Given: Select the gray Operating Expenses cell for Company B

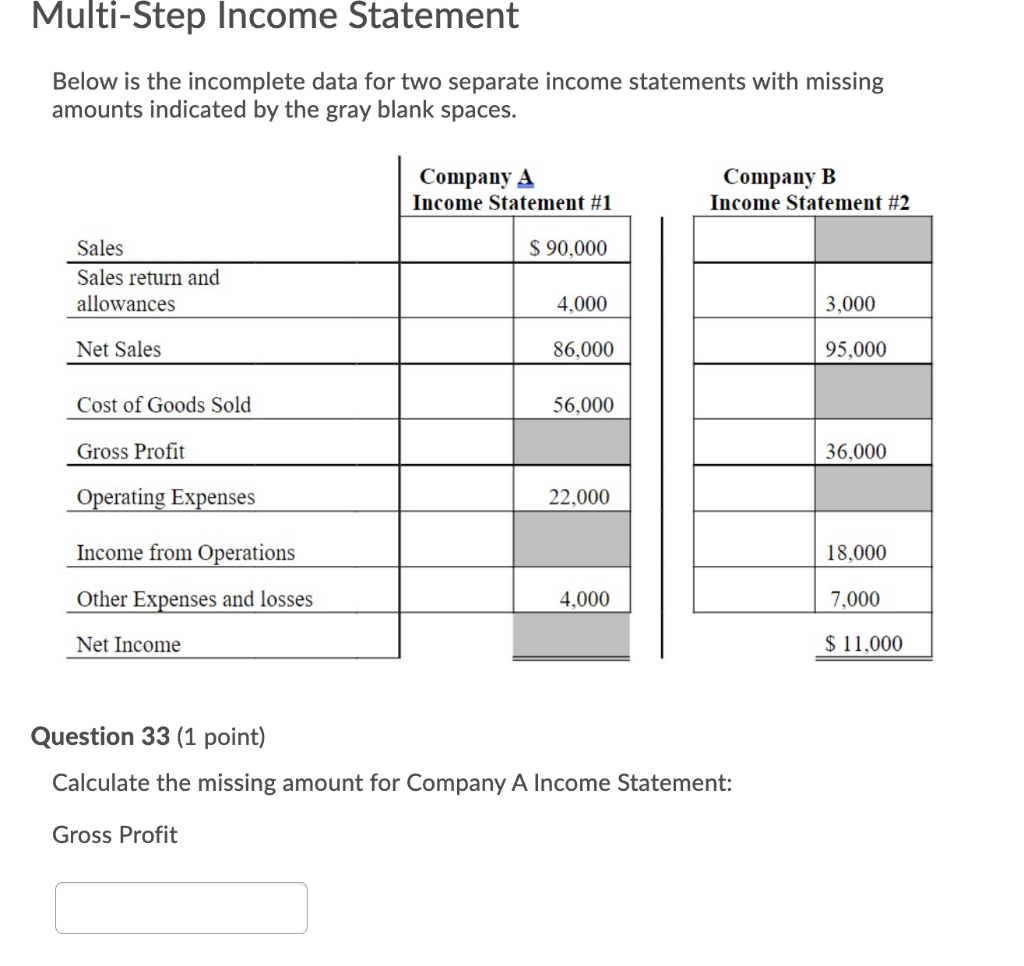Looking at the screenshot, I should pyautogui.click(x=872, y=490).
